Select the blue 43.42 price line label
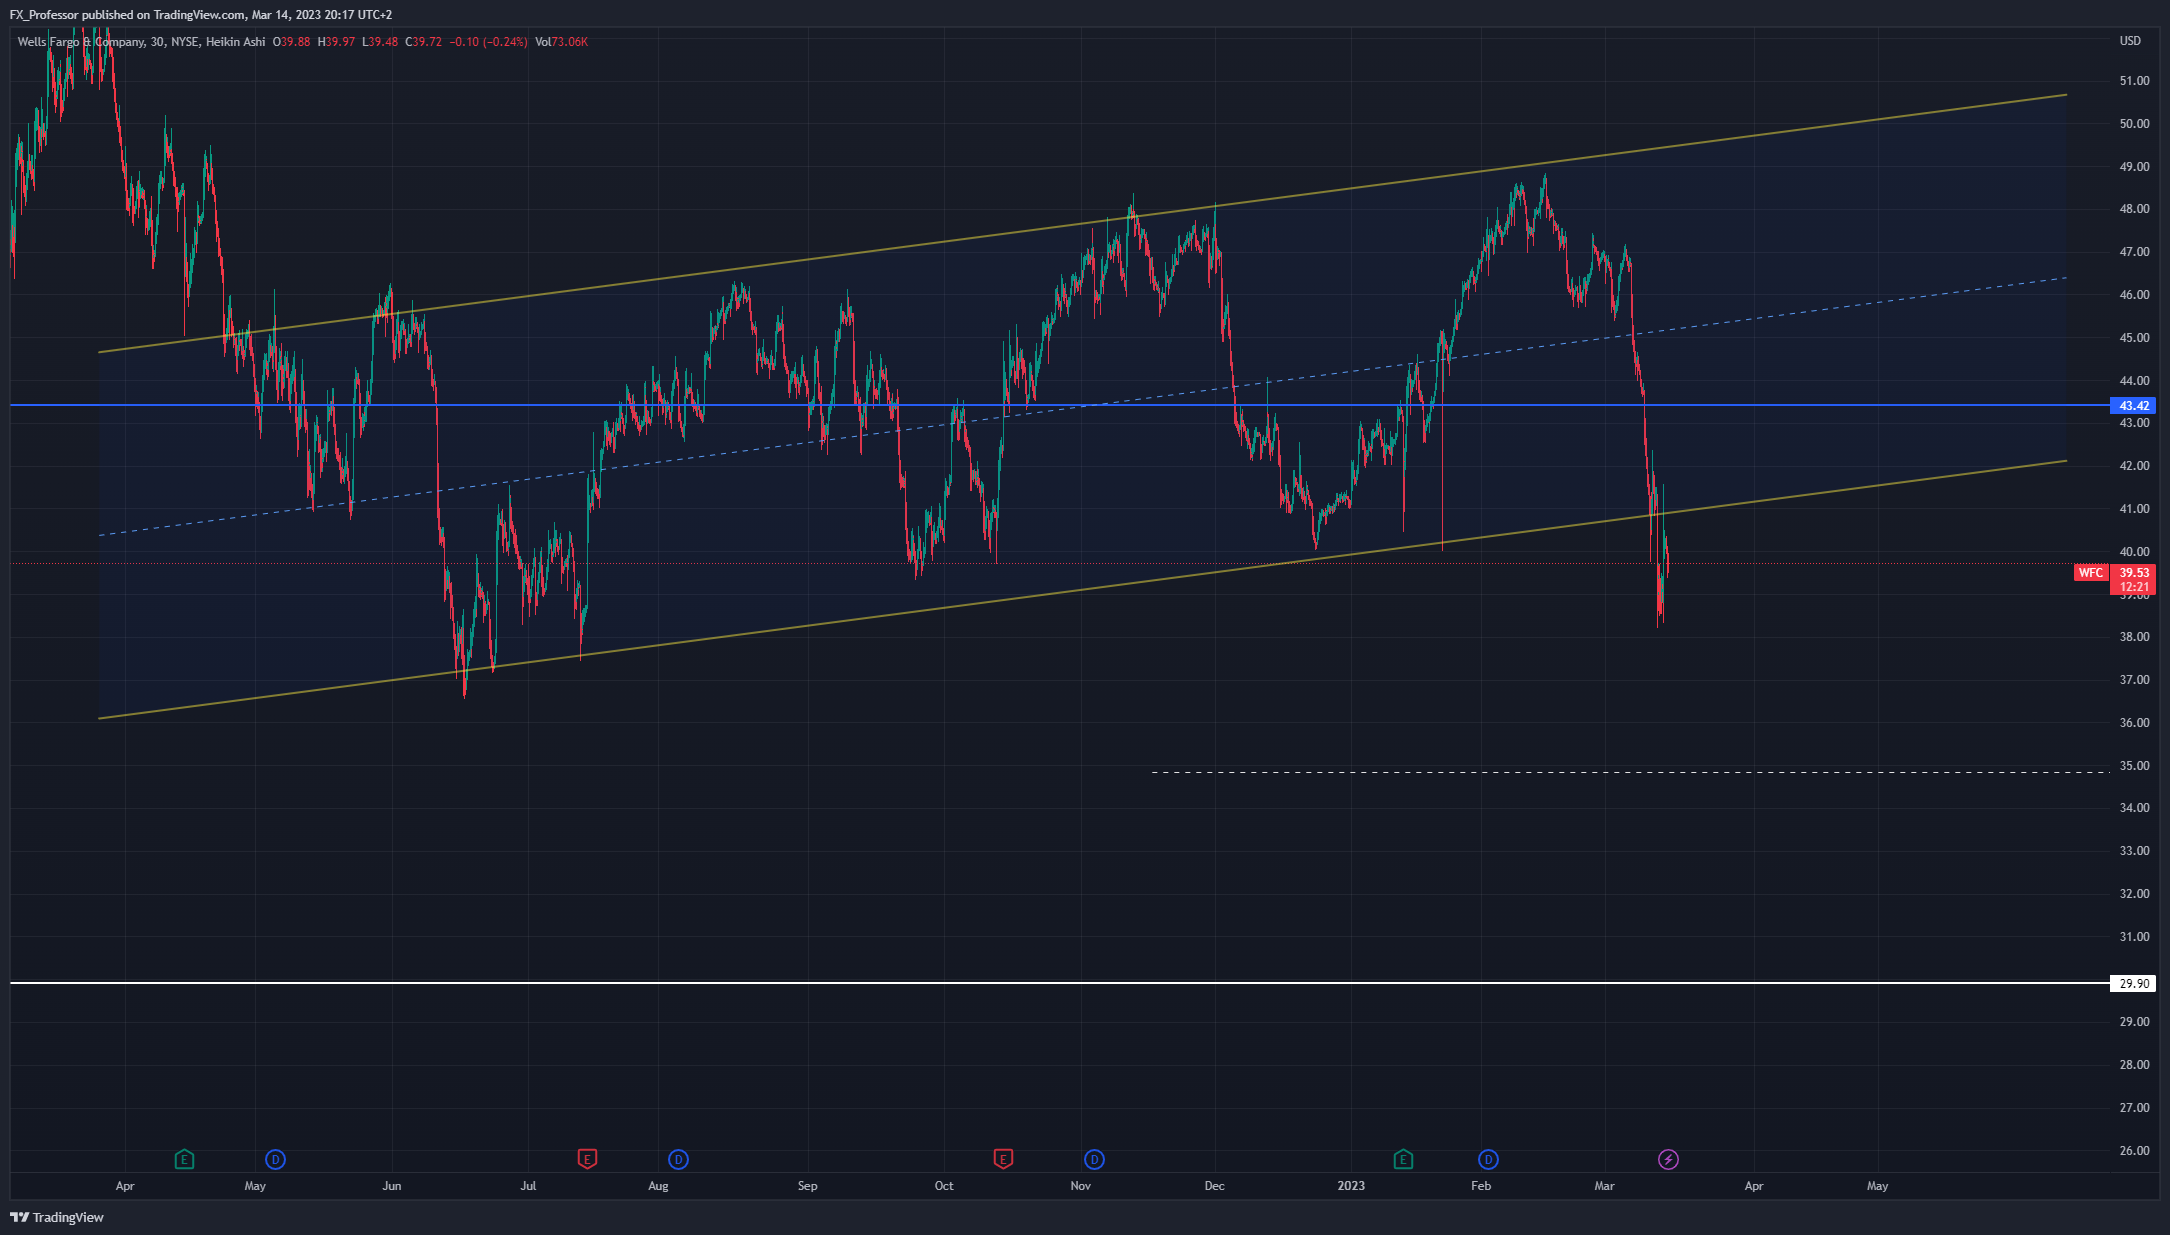This screenshot has width=2170, height=1235. [x=2133, y=406]
